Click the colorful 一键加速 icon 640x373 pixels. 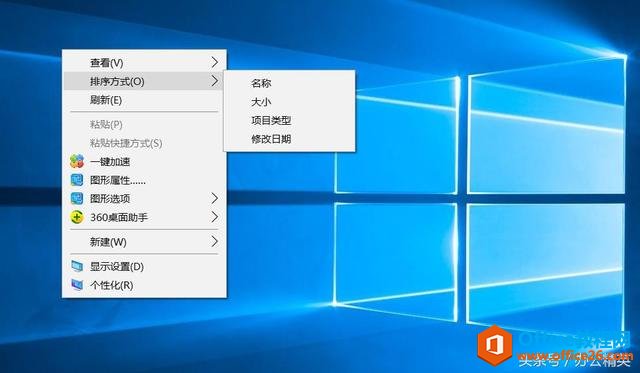point(77,161)
